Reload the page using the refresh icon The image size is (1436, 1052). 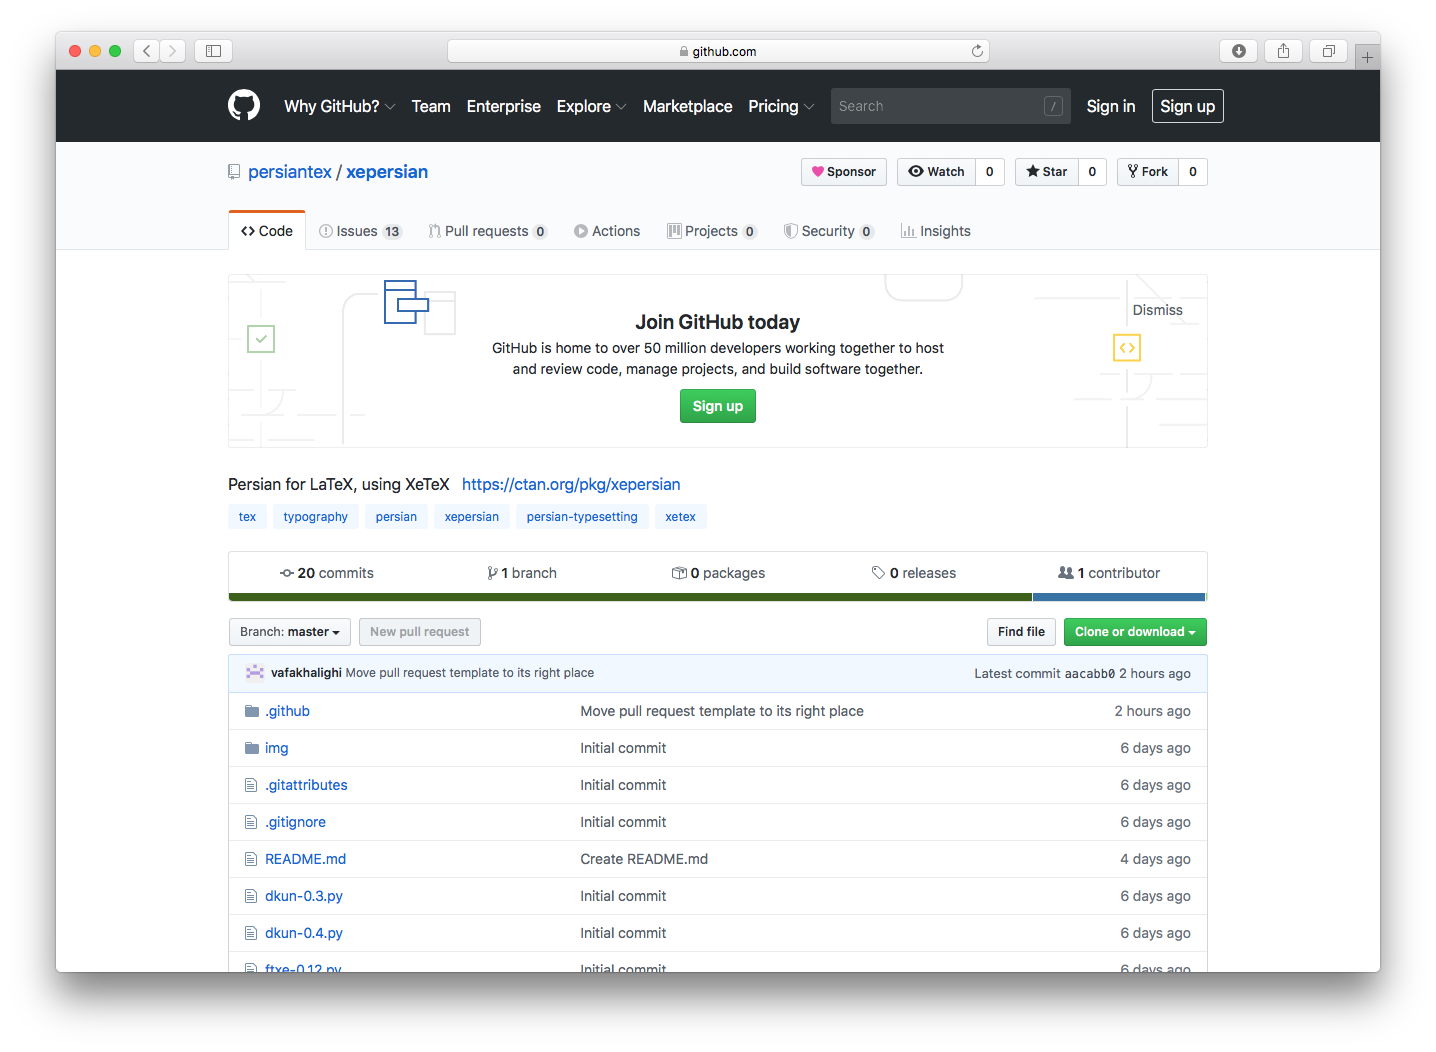click(x=977, y=51)
